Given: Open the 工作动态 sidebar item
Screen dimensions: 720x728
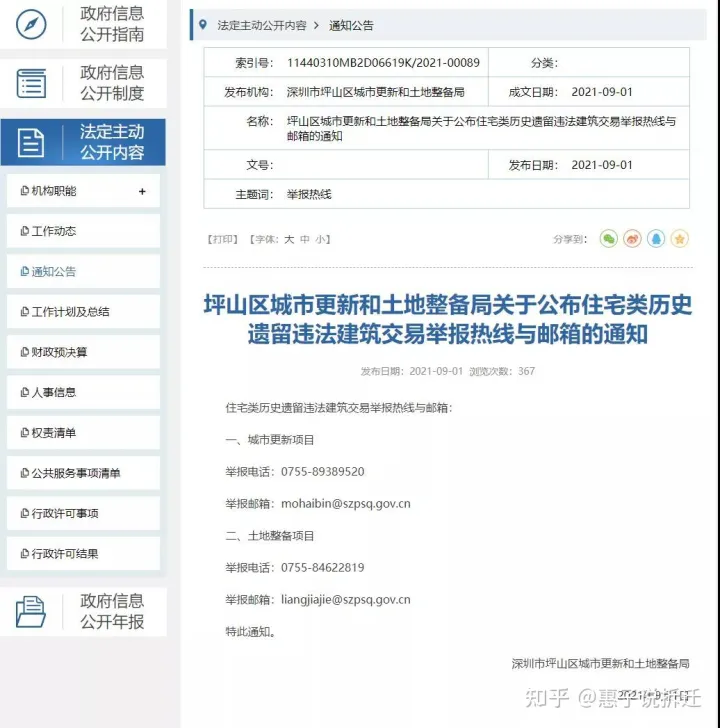Looking at the screenshot, I should [x=54, y=231].
